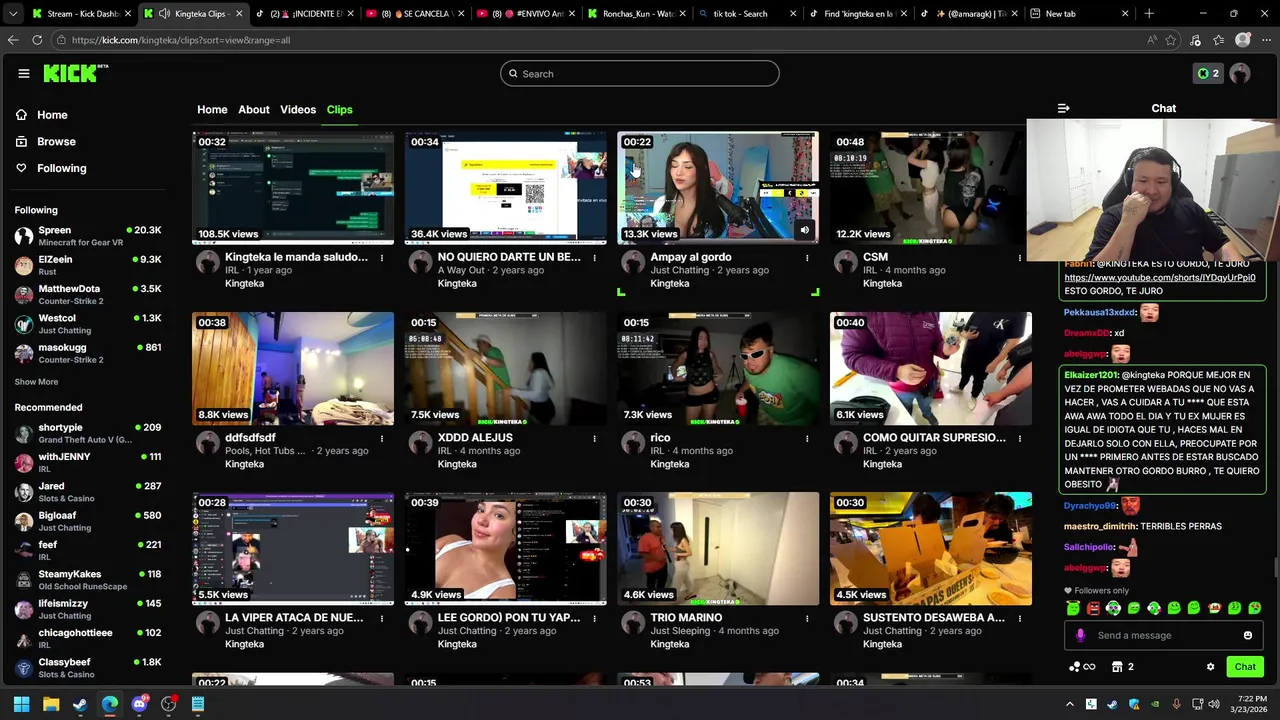Open the taskbar clock showing 7:22 PM
The height and width of the screenshot is (720, 1280).
[x=1252, y=704]
